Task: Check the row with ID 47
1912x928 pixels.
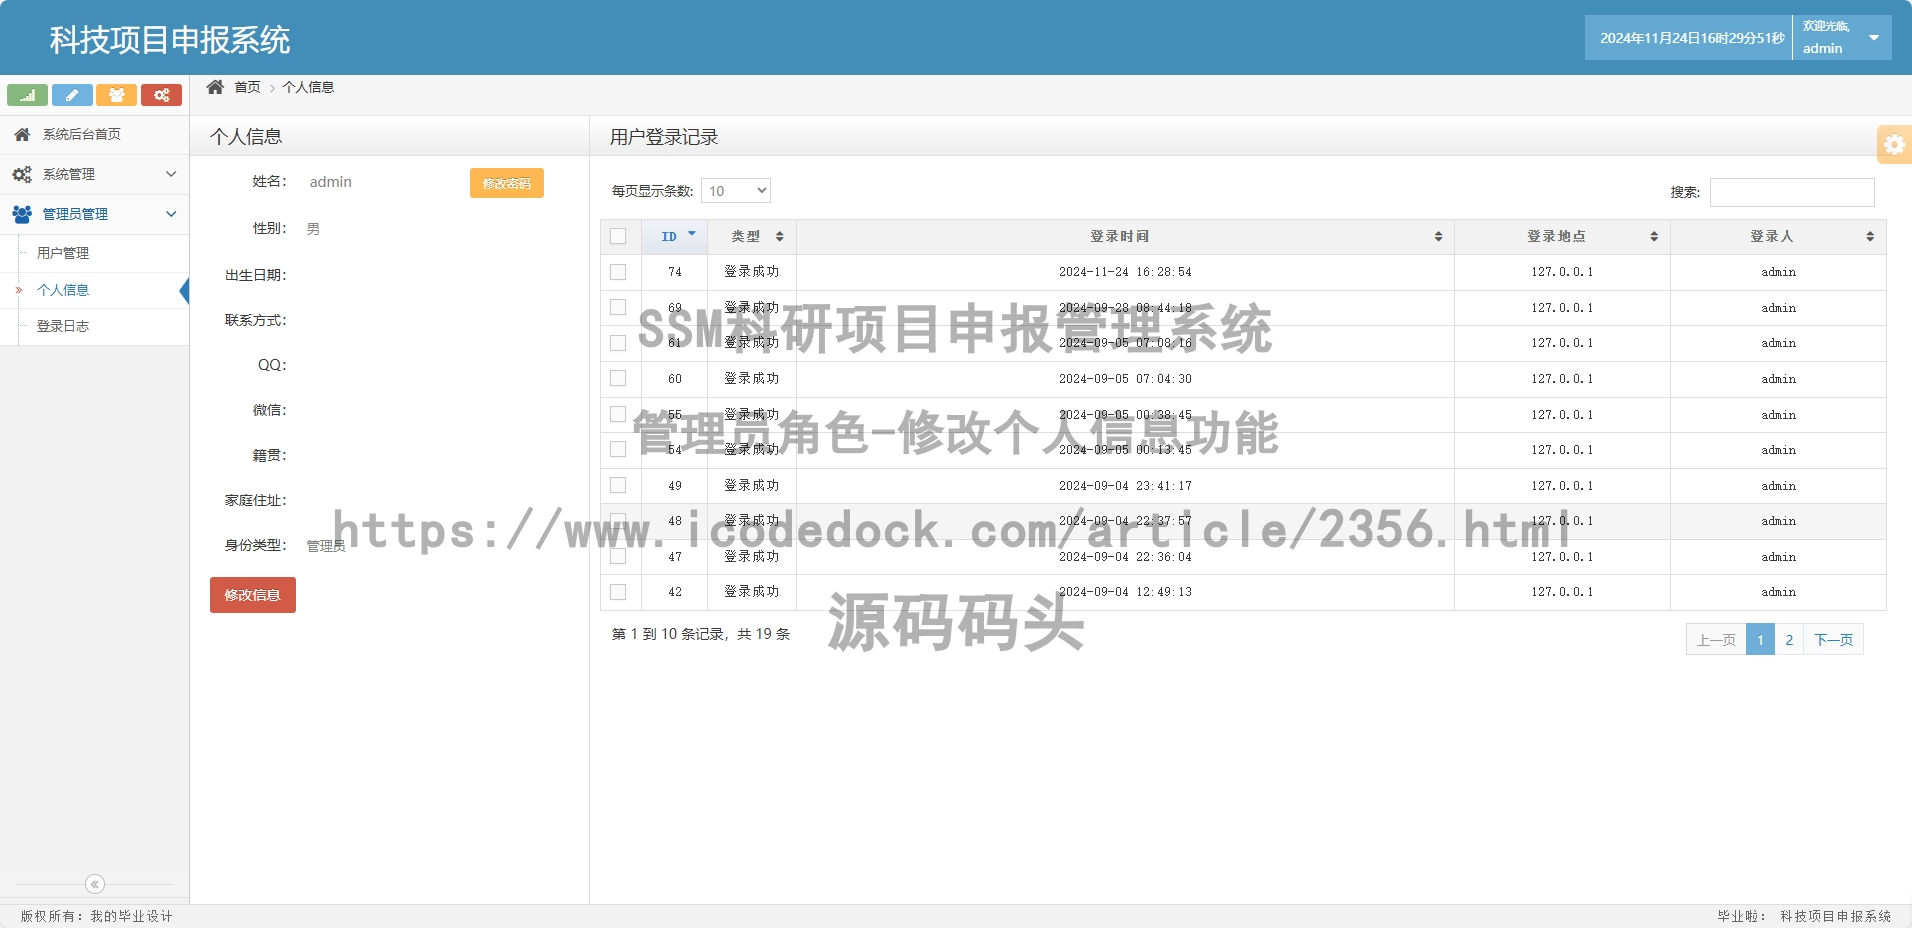Action: 618,557
